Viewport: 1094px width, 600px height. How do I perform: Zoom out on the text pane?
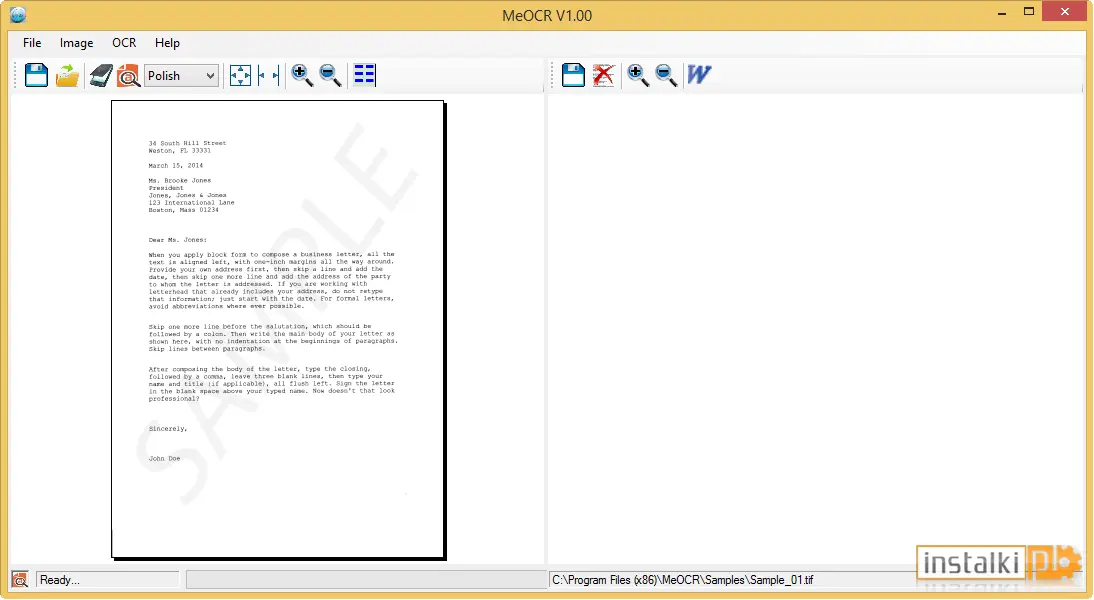[x=666, y=75]
